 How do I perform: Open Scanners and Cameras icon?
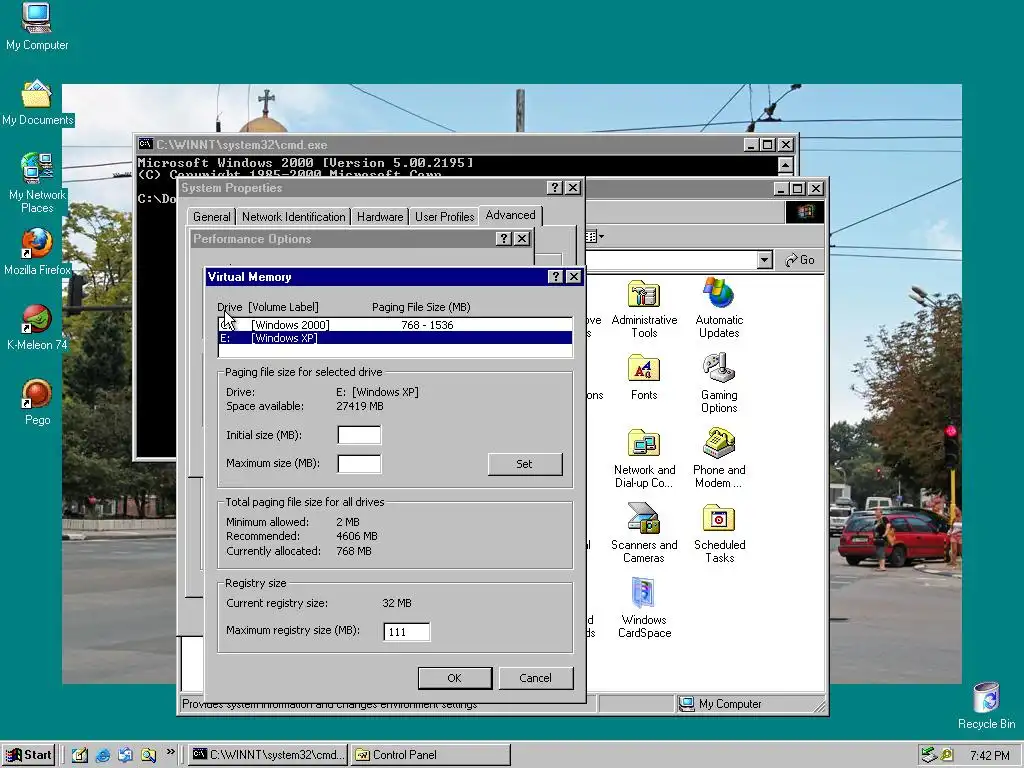[644, 534]
